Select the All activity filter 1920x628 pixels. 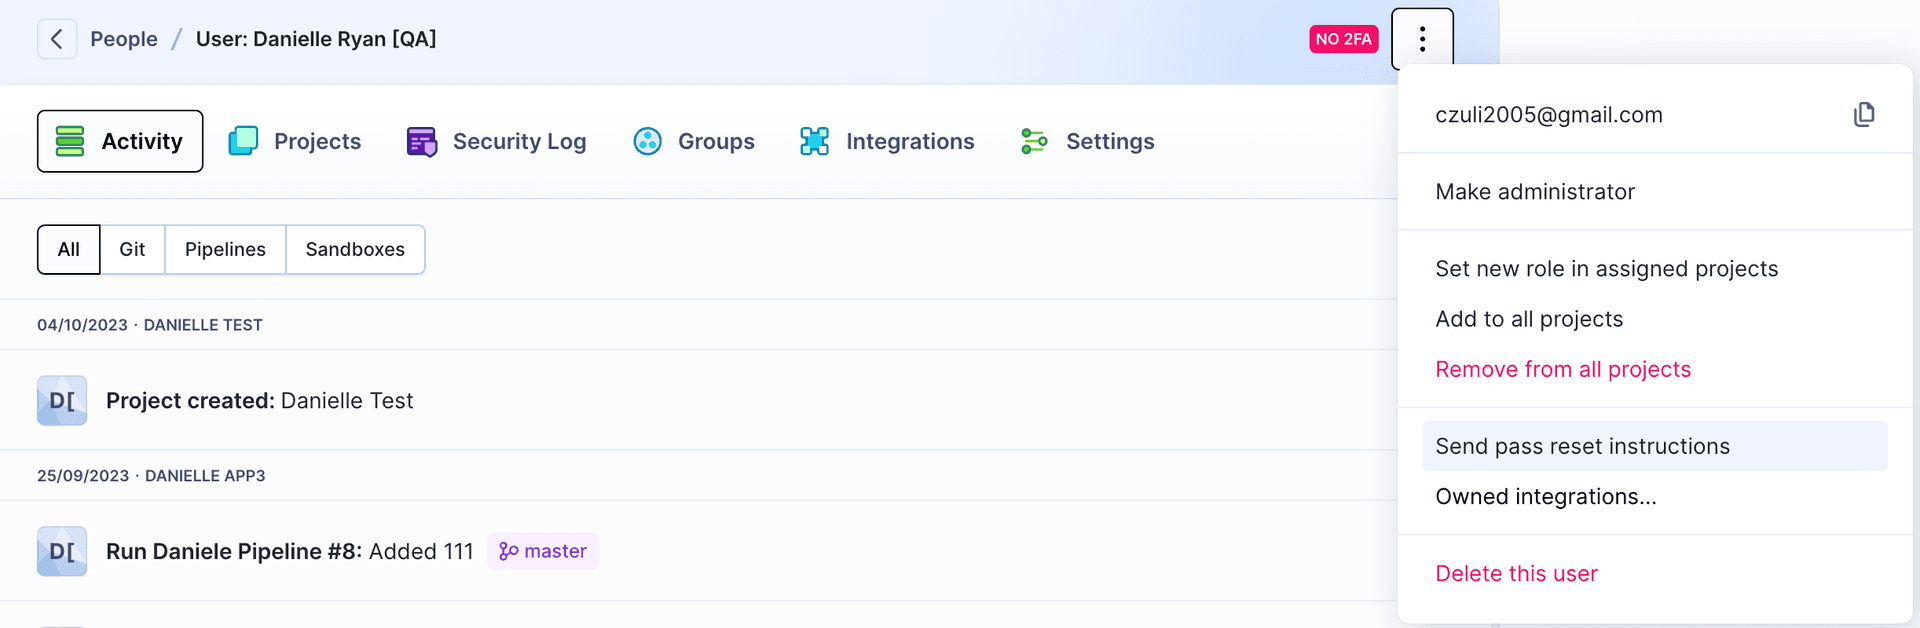point(68,249)
